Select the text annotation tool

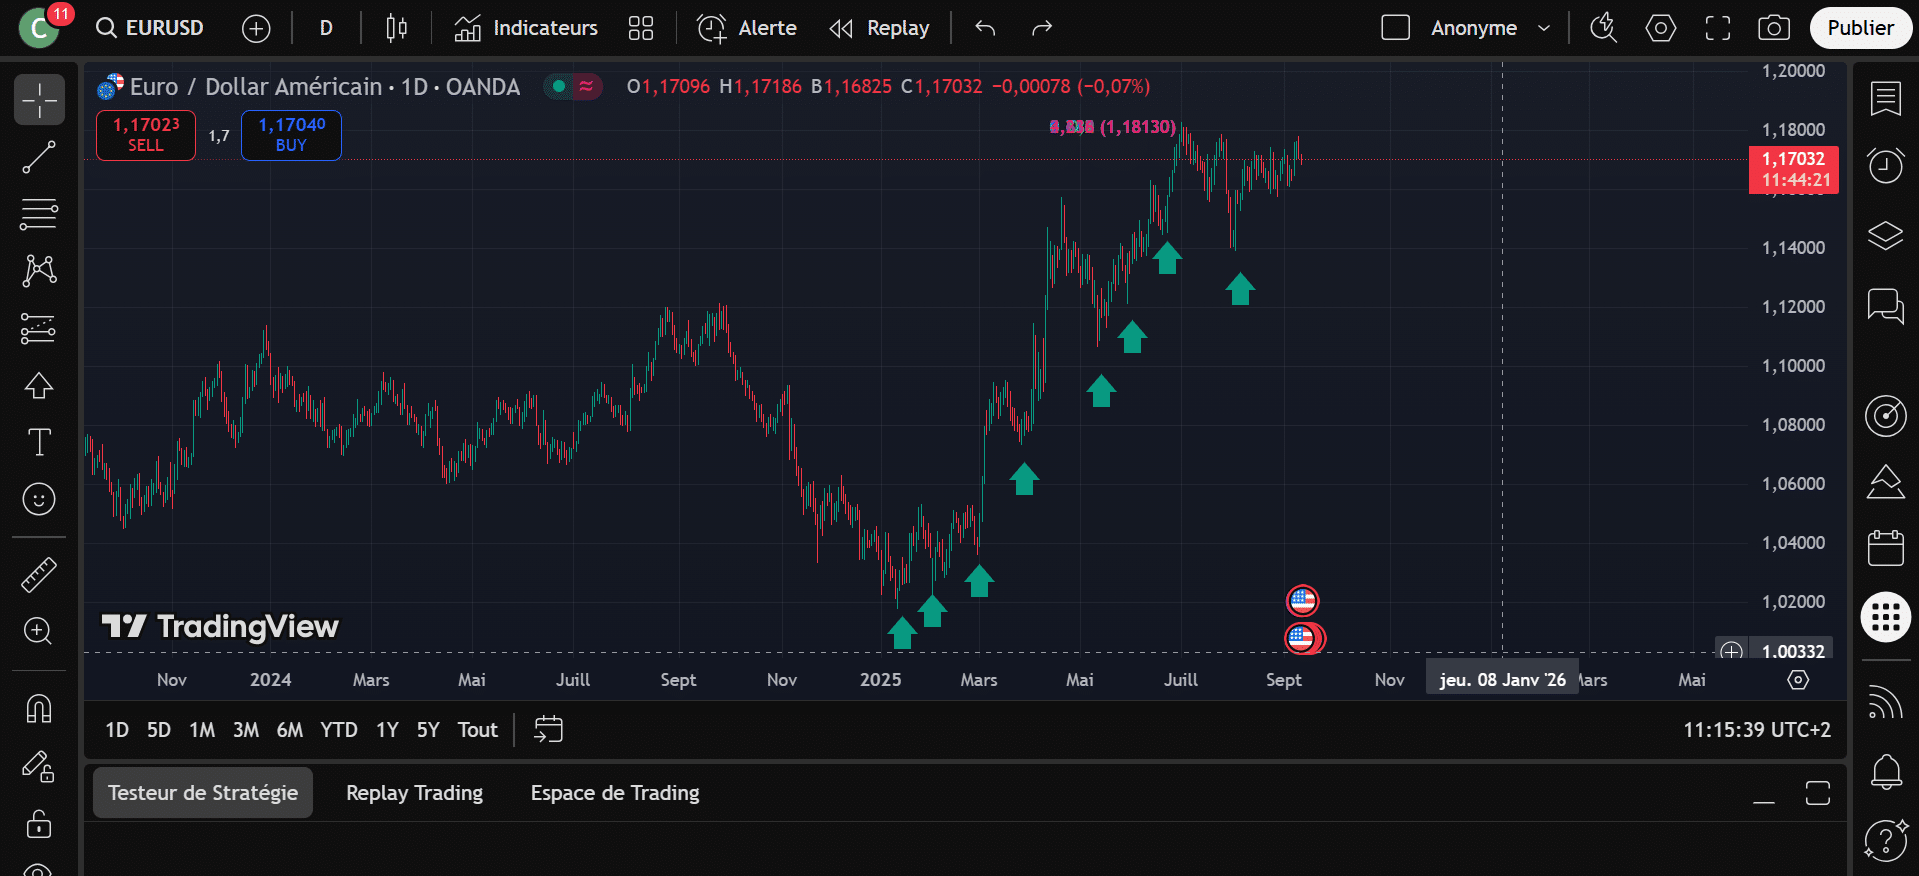[39, 442]
